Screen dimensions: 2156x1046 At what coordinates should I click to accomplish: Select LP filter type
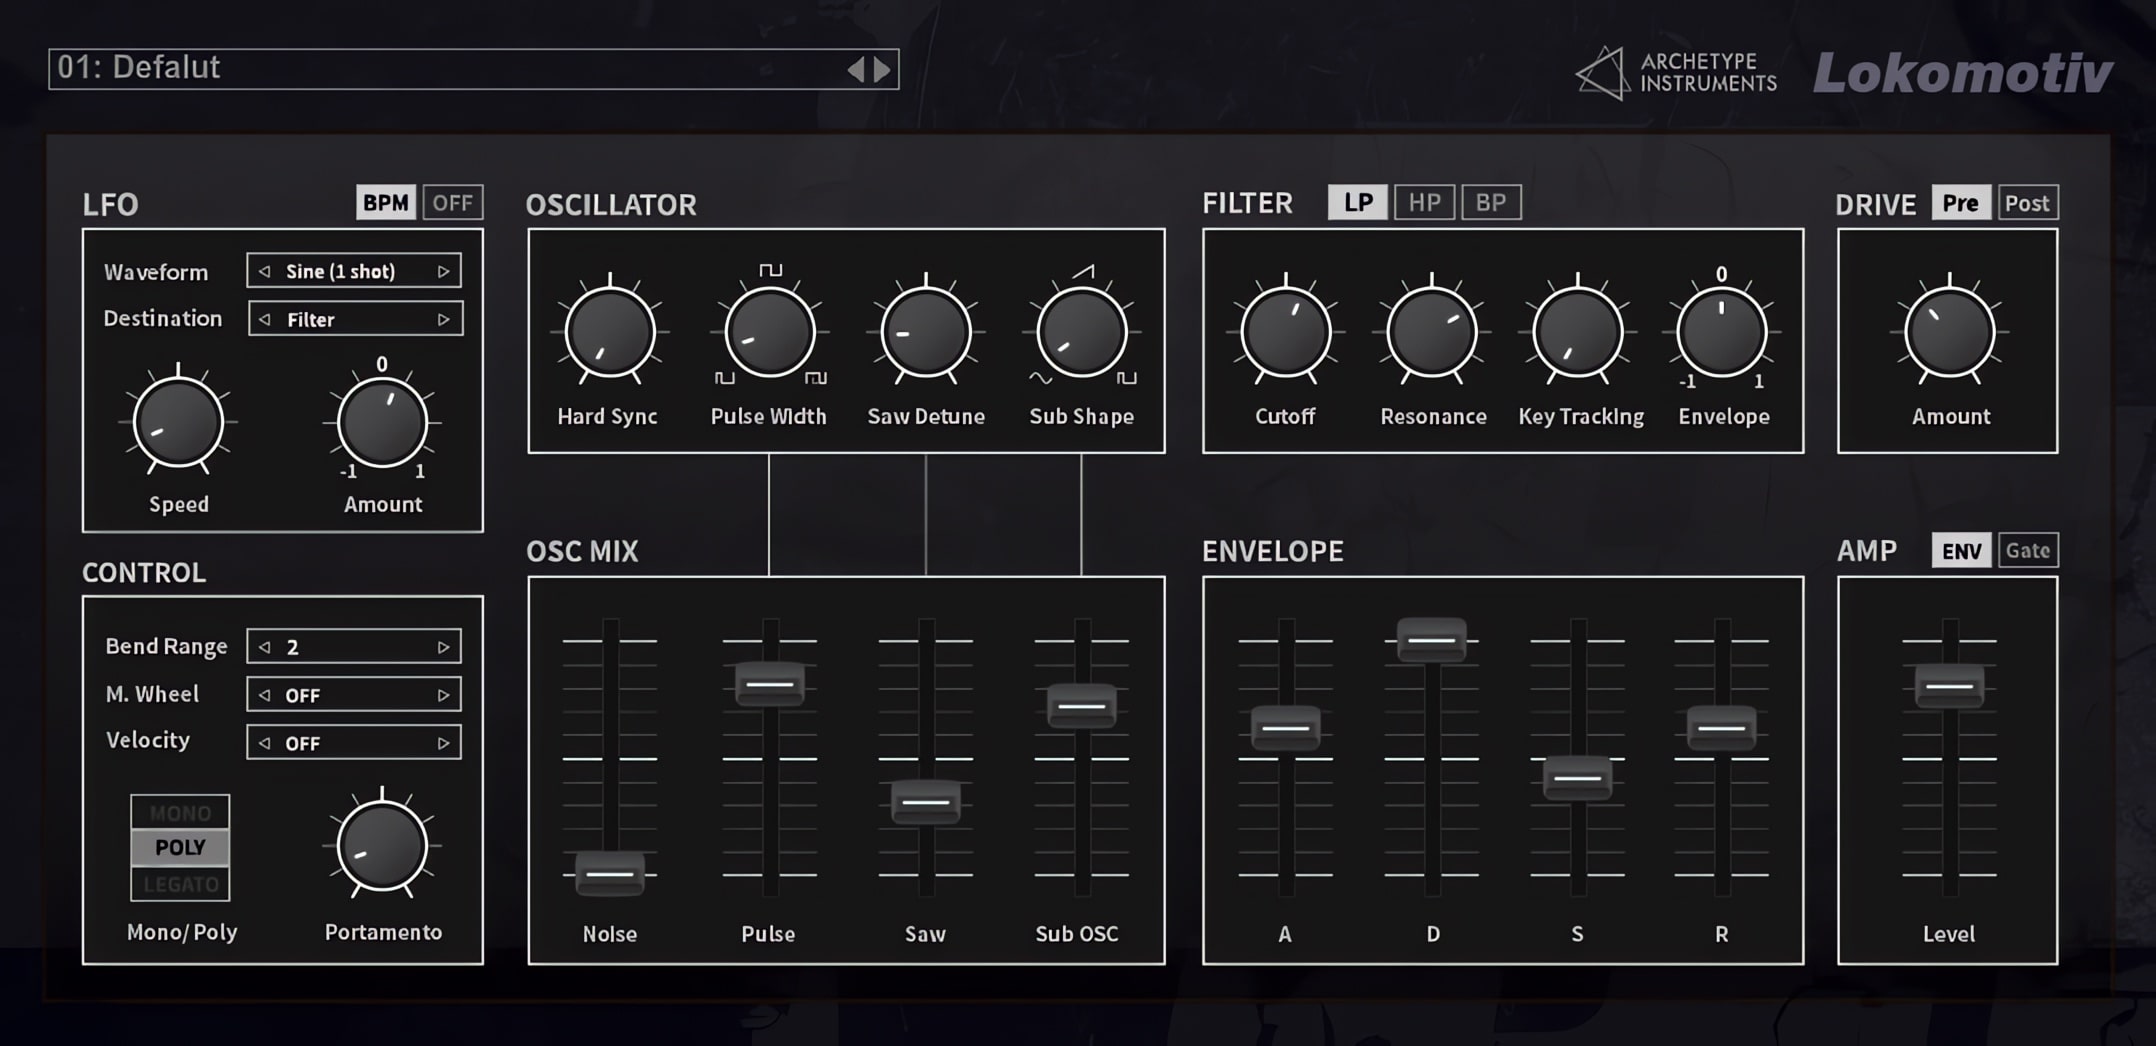[1357, 202]
